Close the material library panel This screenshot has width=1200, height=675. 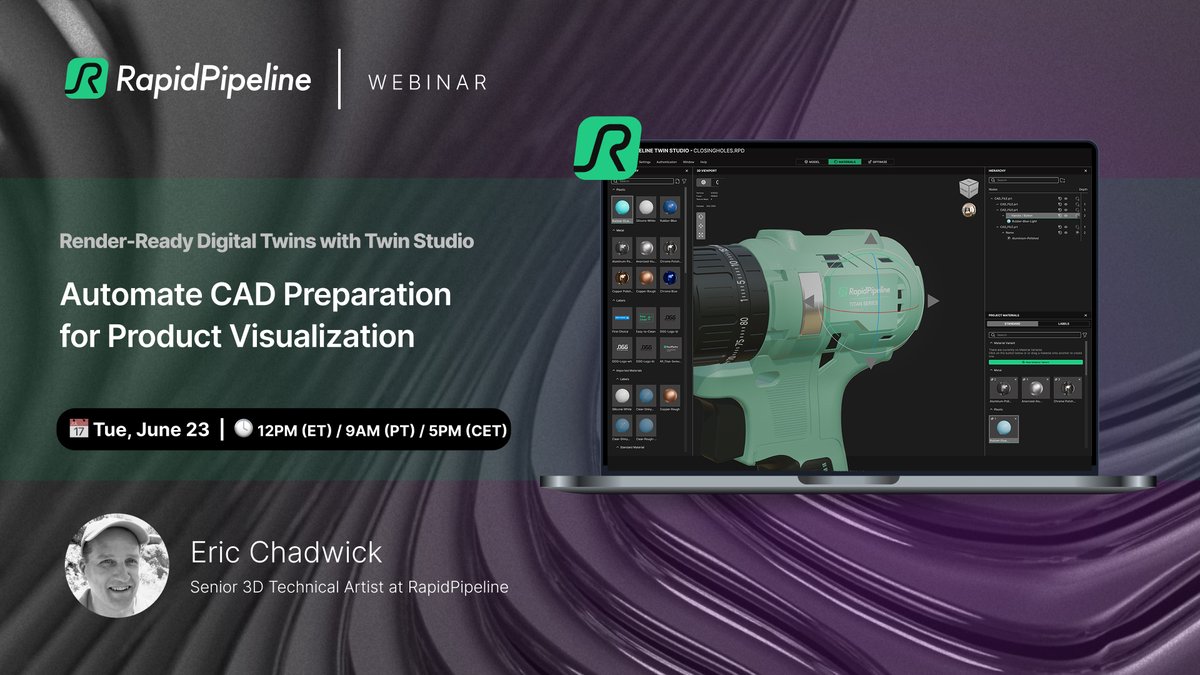687,171
